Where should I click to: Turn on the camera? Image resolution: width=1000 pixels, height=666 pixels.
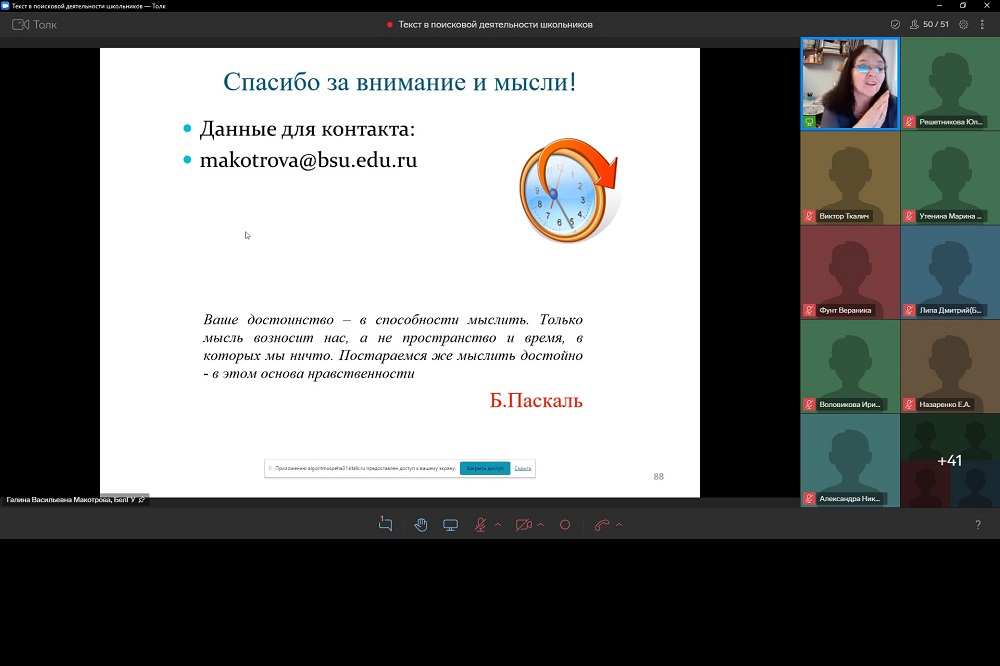pyautogui.click(x=522, y=525)
